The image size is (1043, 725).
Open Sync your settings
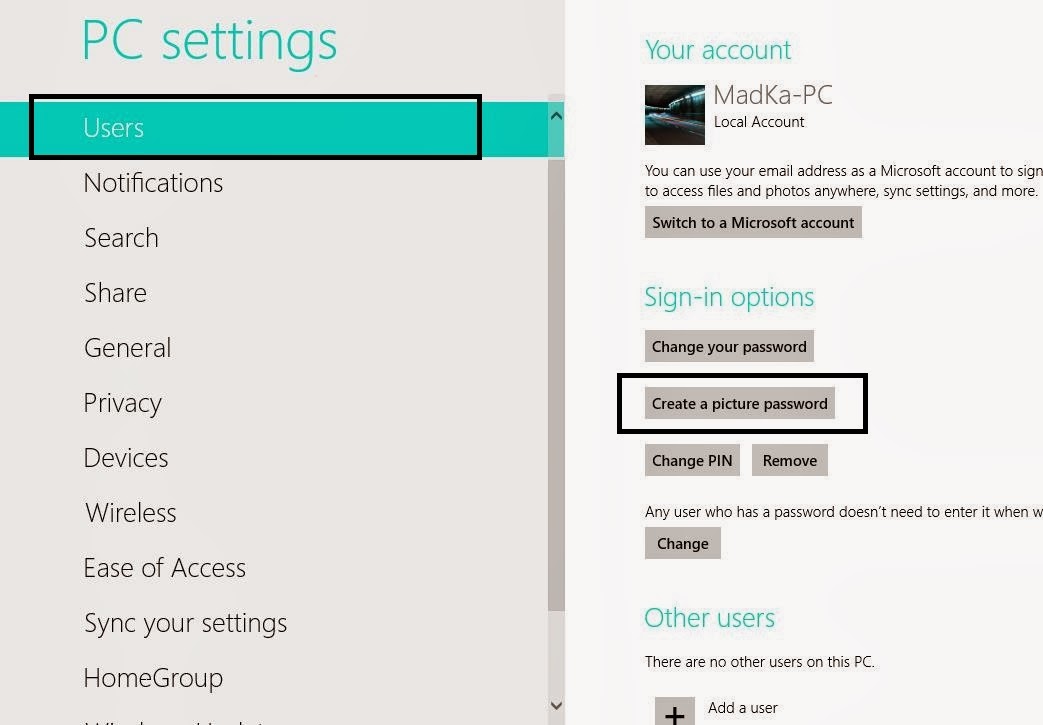coord(186,622)
